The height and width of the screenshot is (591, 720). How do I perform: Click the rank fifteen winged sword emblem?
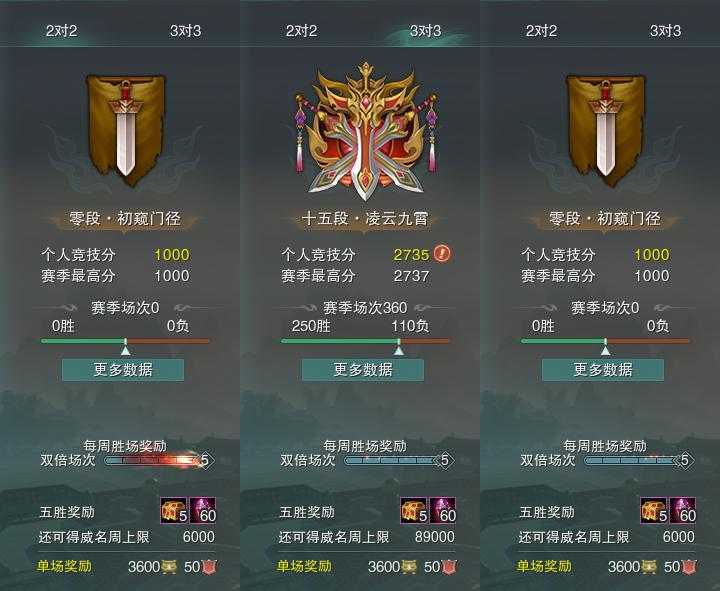click(x=366, y=132)
